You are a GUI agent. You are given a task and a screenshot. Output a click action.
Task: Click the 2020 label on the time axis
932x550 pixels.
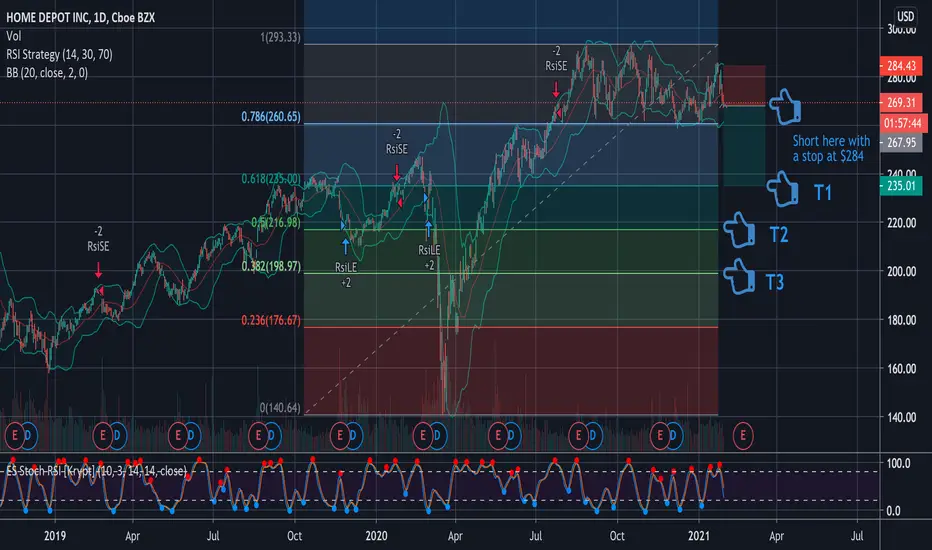point(376,536)
